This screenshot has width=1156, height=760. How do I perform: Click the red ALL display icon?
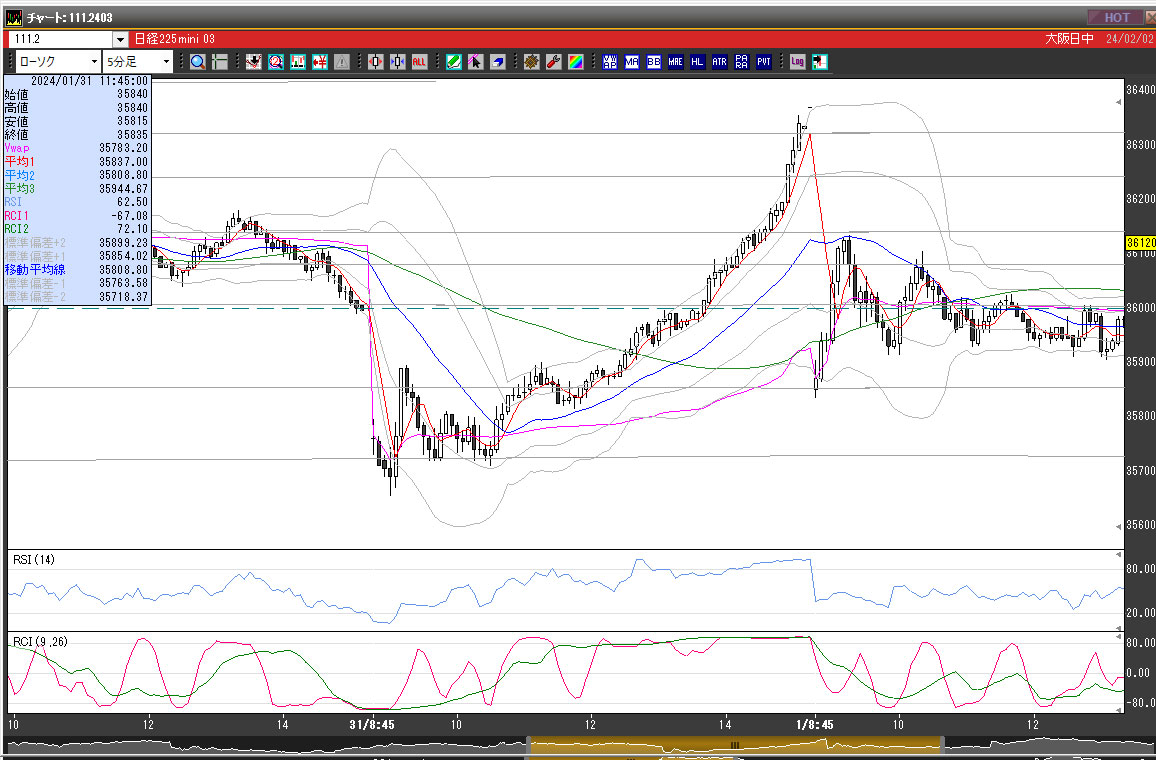419,62
